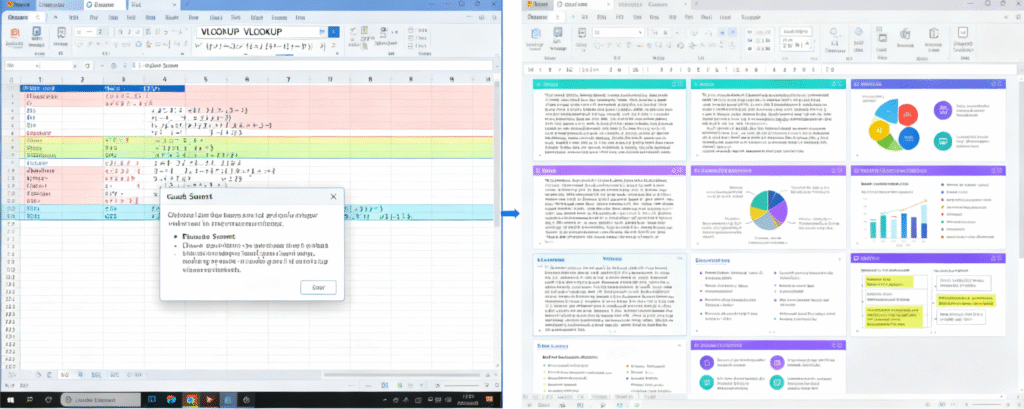
Task: Close the dialog using its X icon
Action: 335,197
